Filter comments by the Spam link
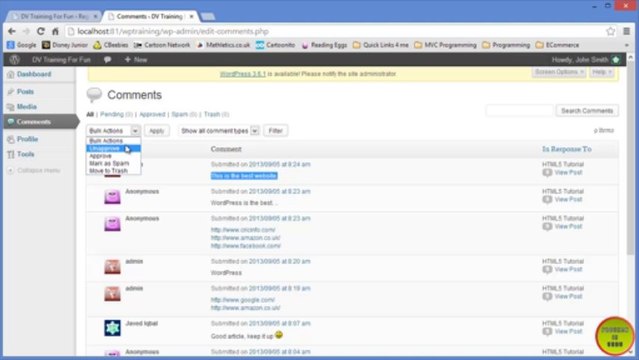 [184, 114]
